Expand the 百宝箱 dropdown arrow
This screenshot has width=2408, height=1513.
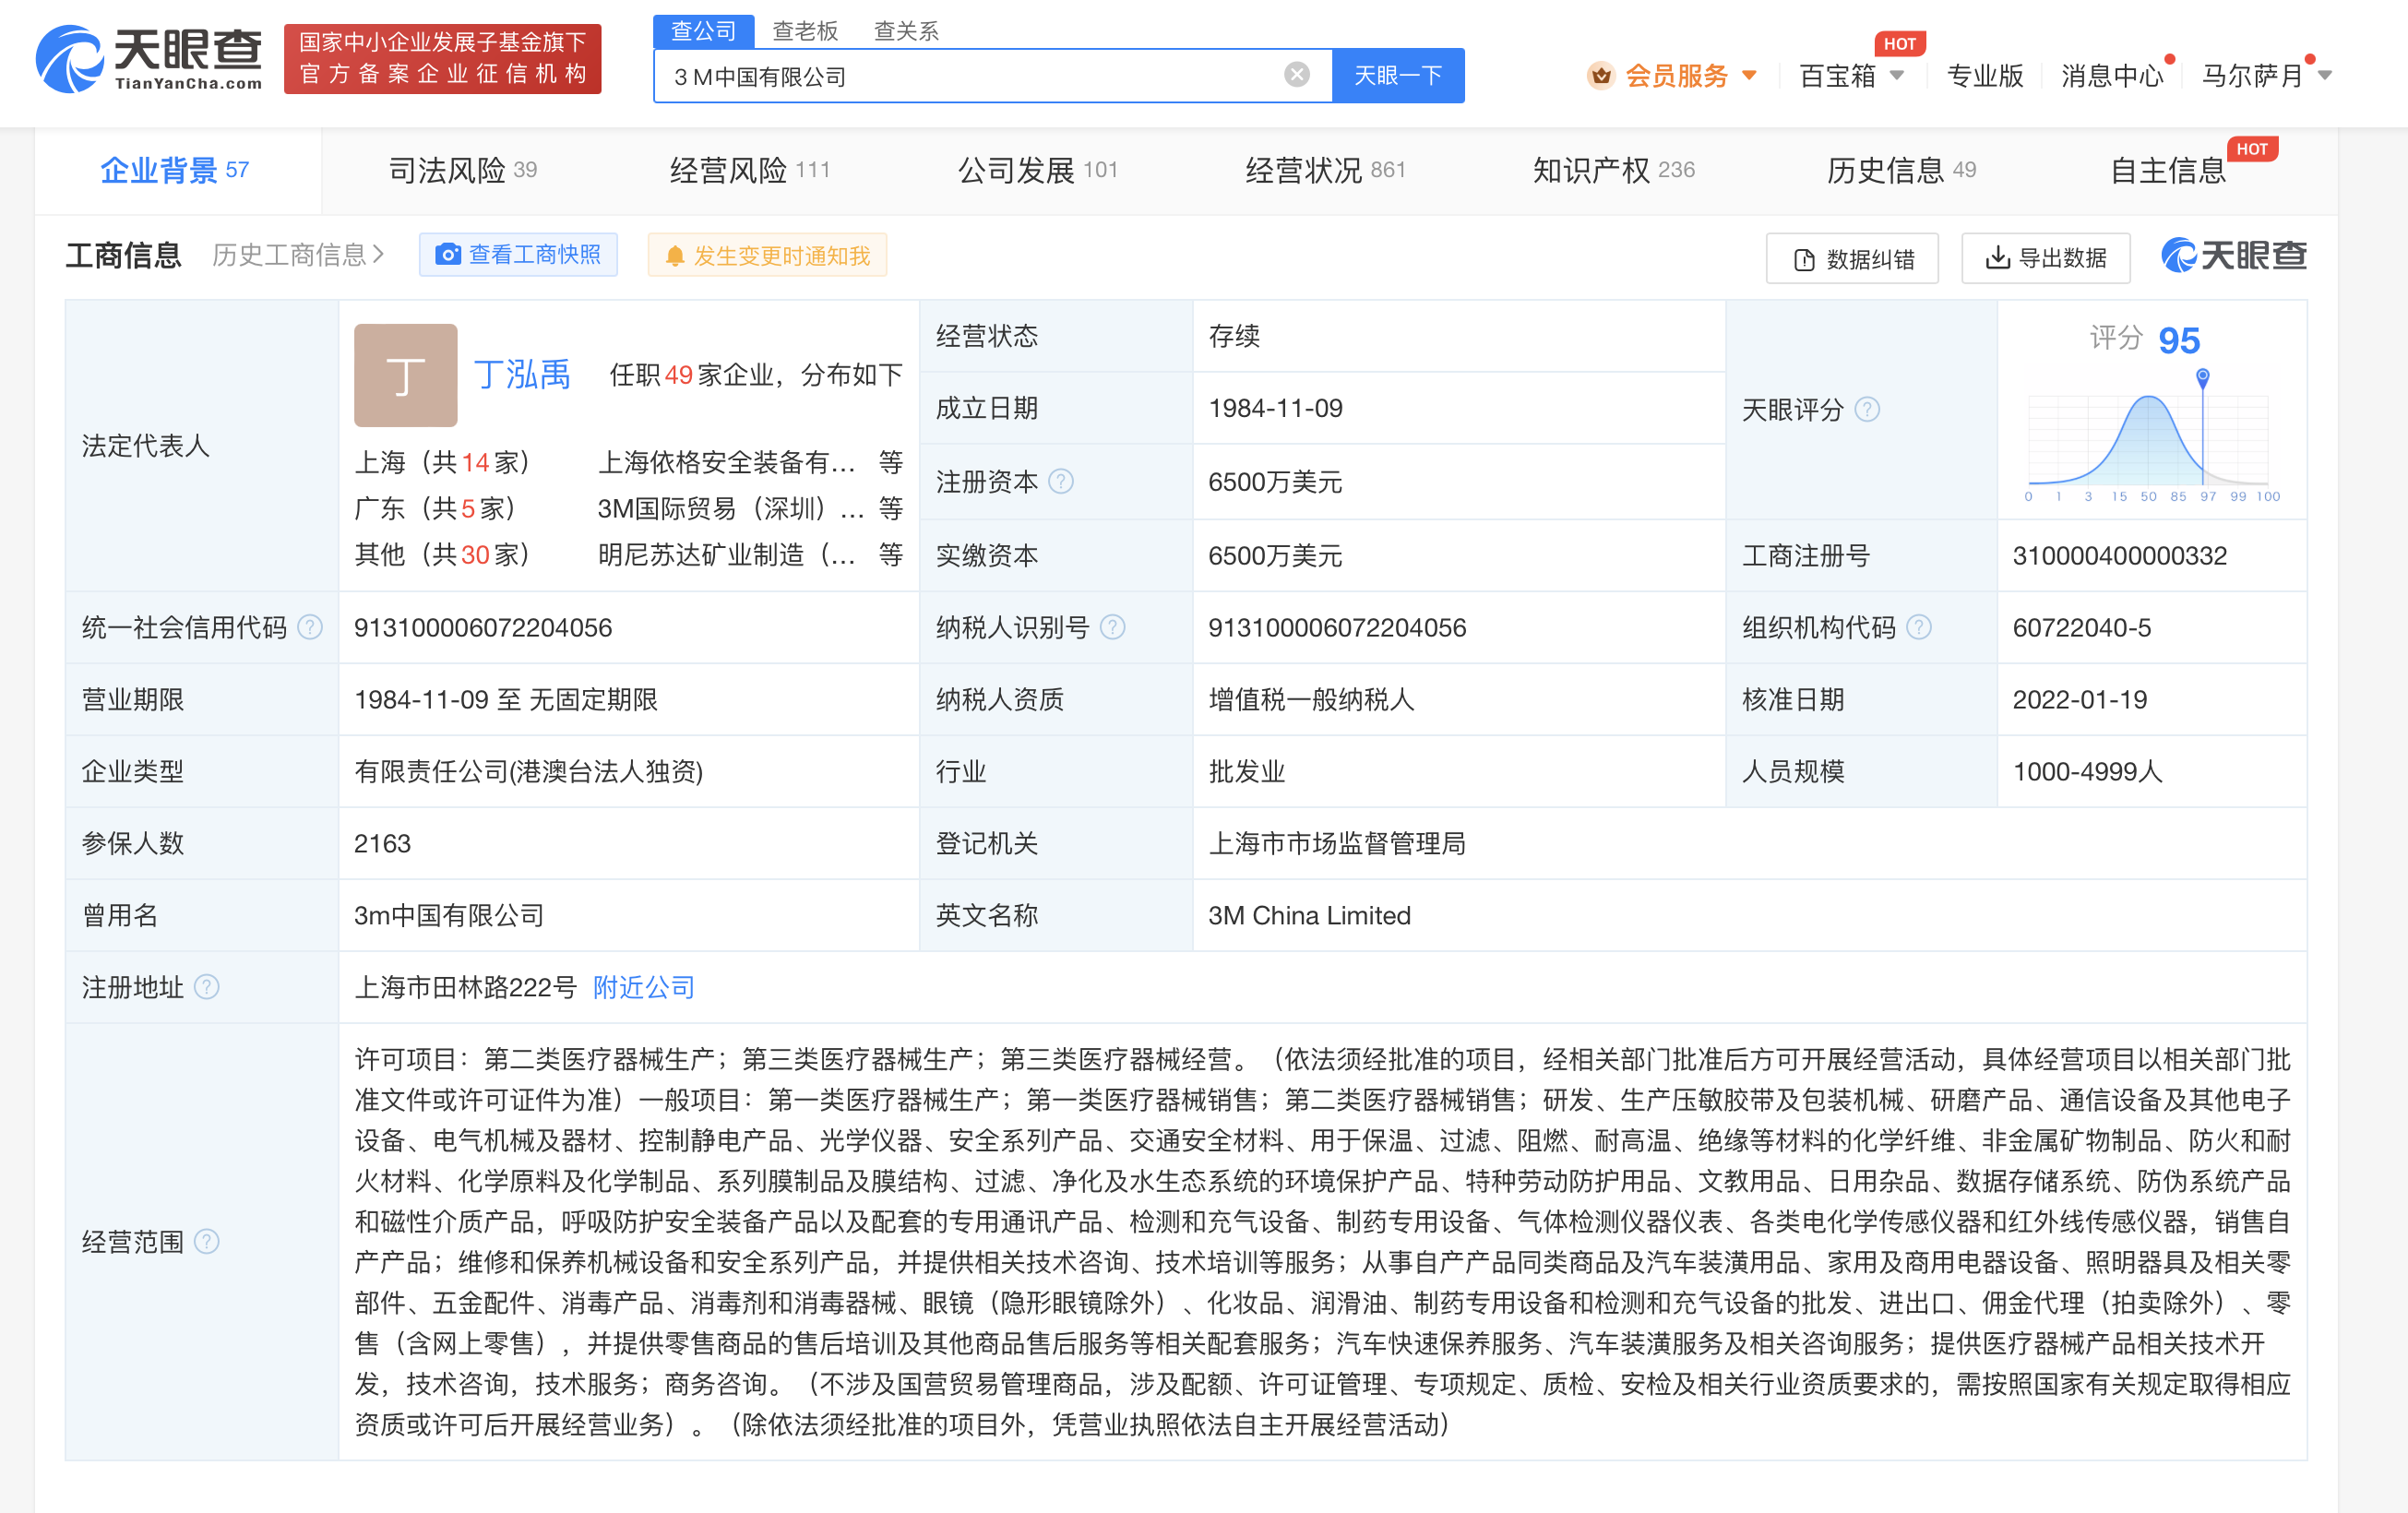pyautogui.click(x=1897, y=75)
